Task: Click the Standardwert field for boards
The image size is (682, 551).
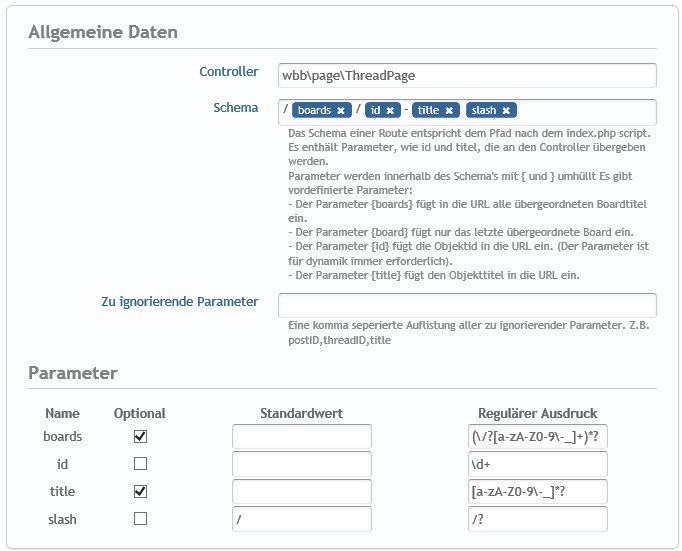Action: [x=301, y=437]
